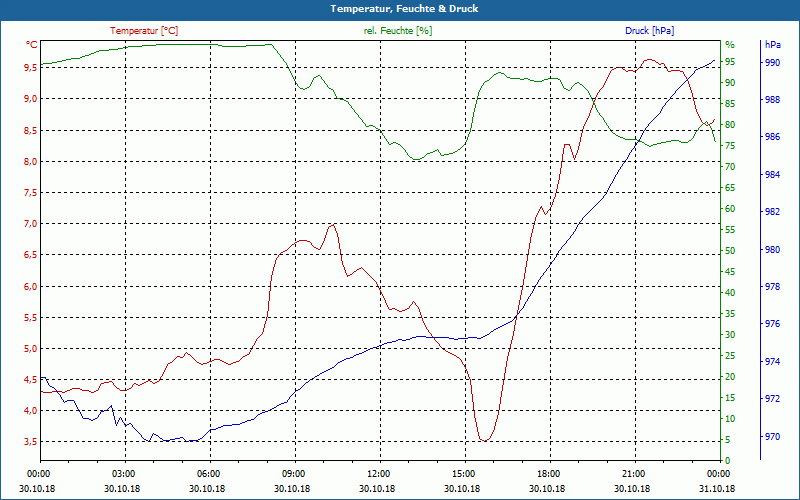Click the 25 humidity axis value
The height and width of the screenshot is (500, 800).
[x=730, y=356]
